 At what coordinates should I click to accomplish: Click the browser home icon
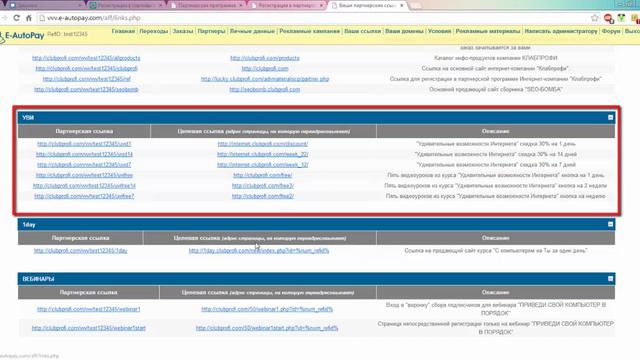click(29, 18)
